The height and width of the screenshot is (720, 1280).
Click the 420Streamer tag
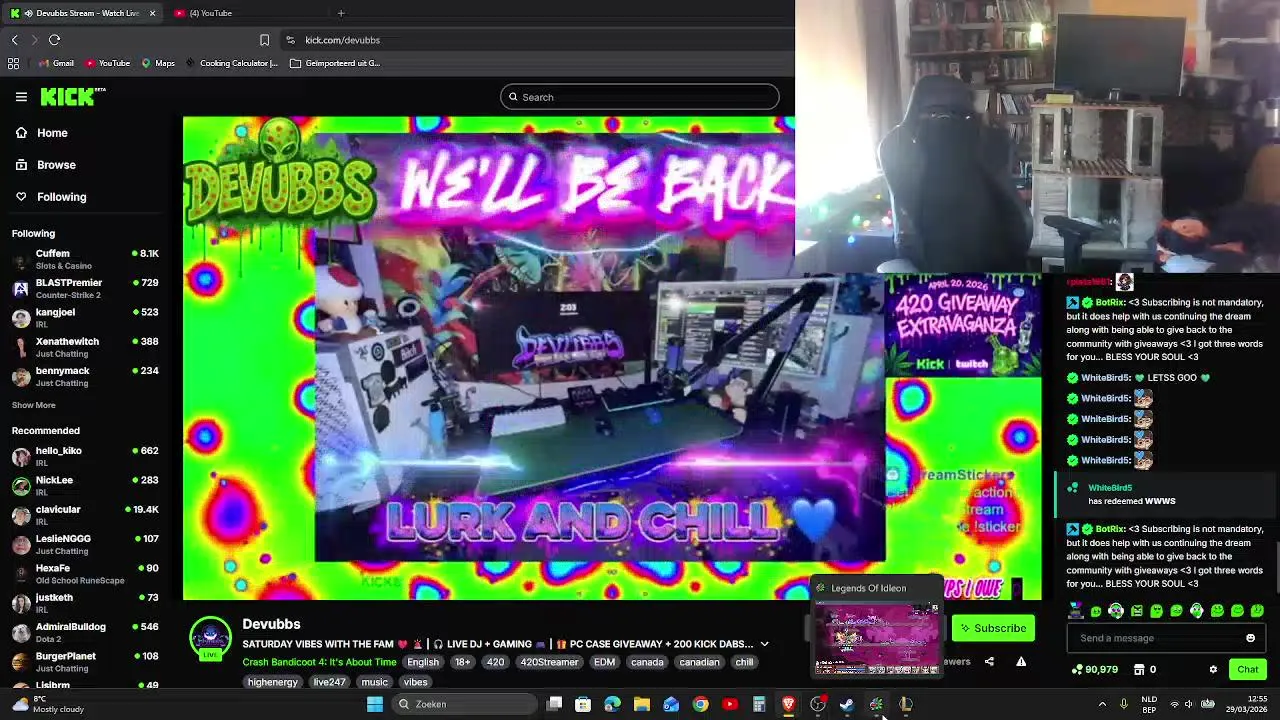click(549, 662)
